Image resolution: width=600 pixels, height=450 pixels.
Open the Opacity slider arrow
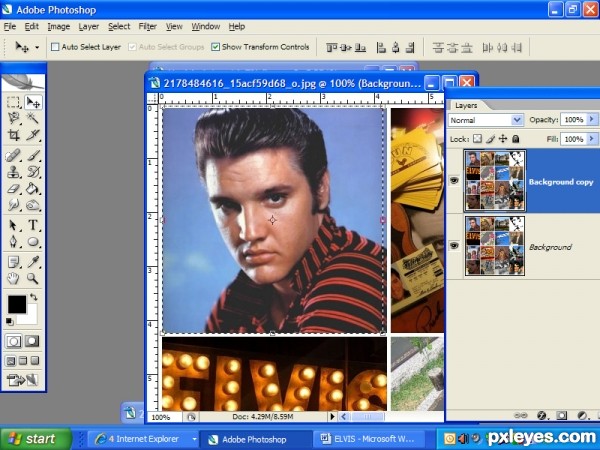[x=592, y=119]
